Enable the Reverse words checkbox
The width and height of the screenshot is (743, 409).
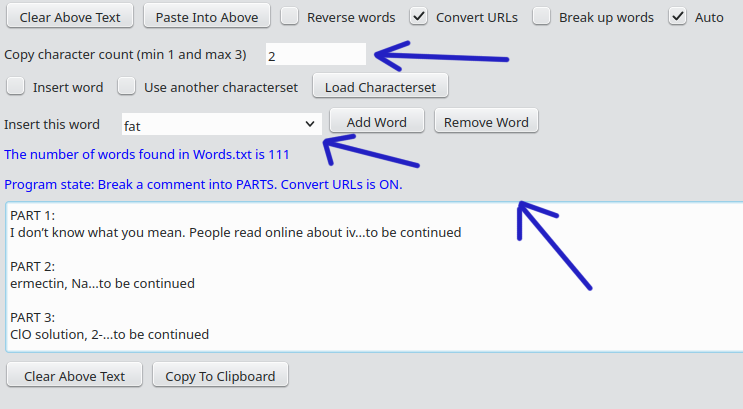tap(289, 17)
